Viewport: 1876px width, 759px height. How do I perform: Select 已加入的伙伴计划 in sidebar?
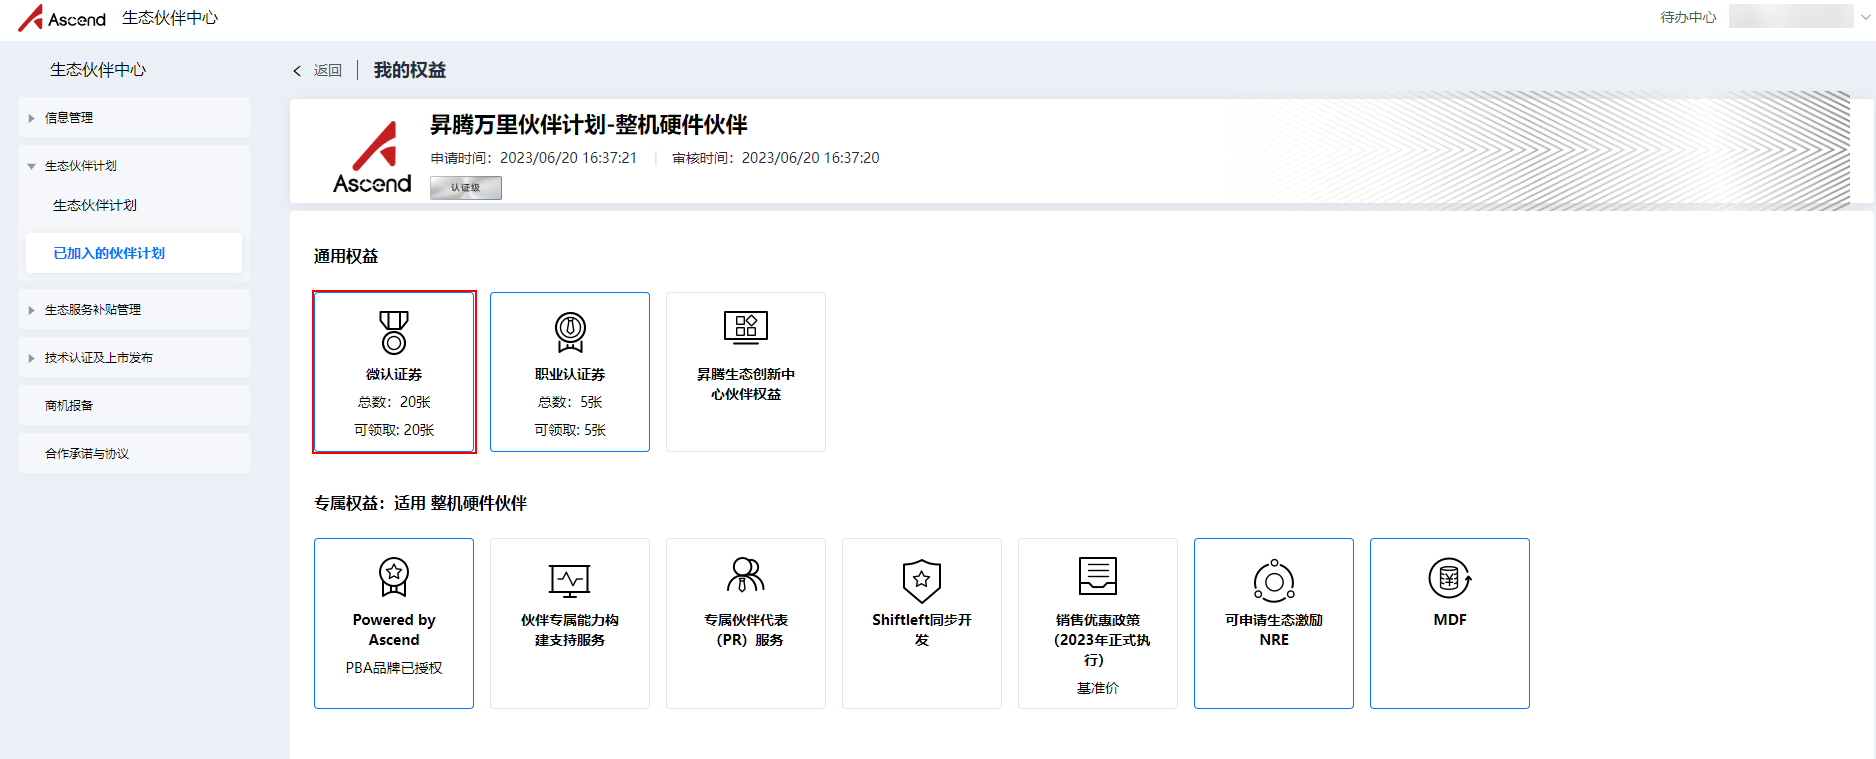coord(134,253)
